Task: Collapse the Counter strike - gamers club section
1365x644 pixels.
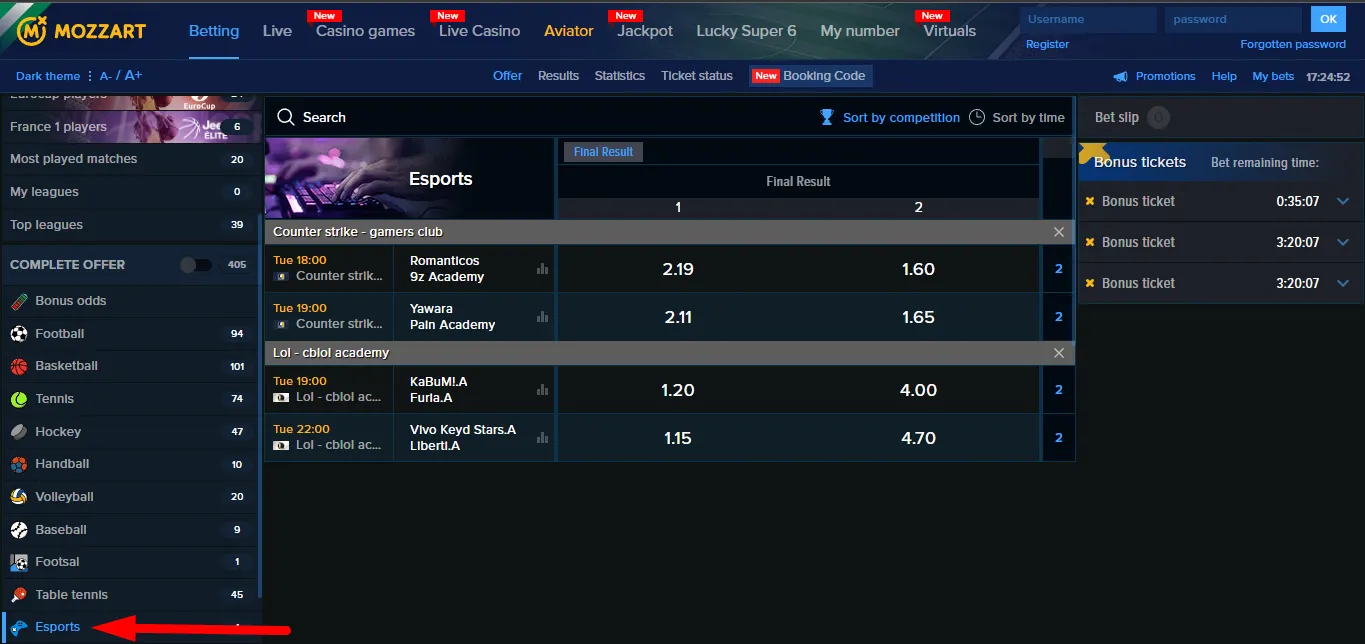Action: coord(1059,232)
